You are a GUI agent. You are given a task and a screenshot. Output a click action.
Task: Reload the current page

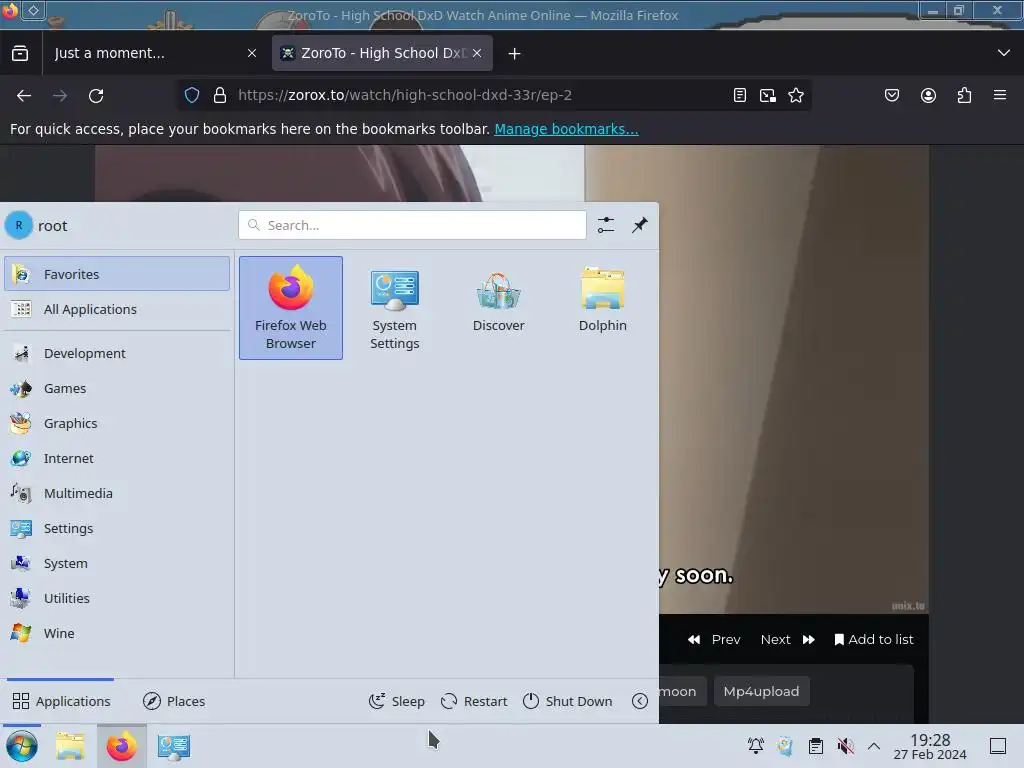96,95
